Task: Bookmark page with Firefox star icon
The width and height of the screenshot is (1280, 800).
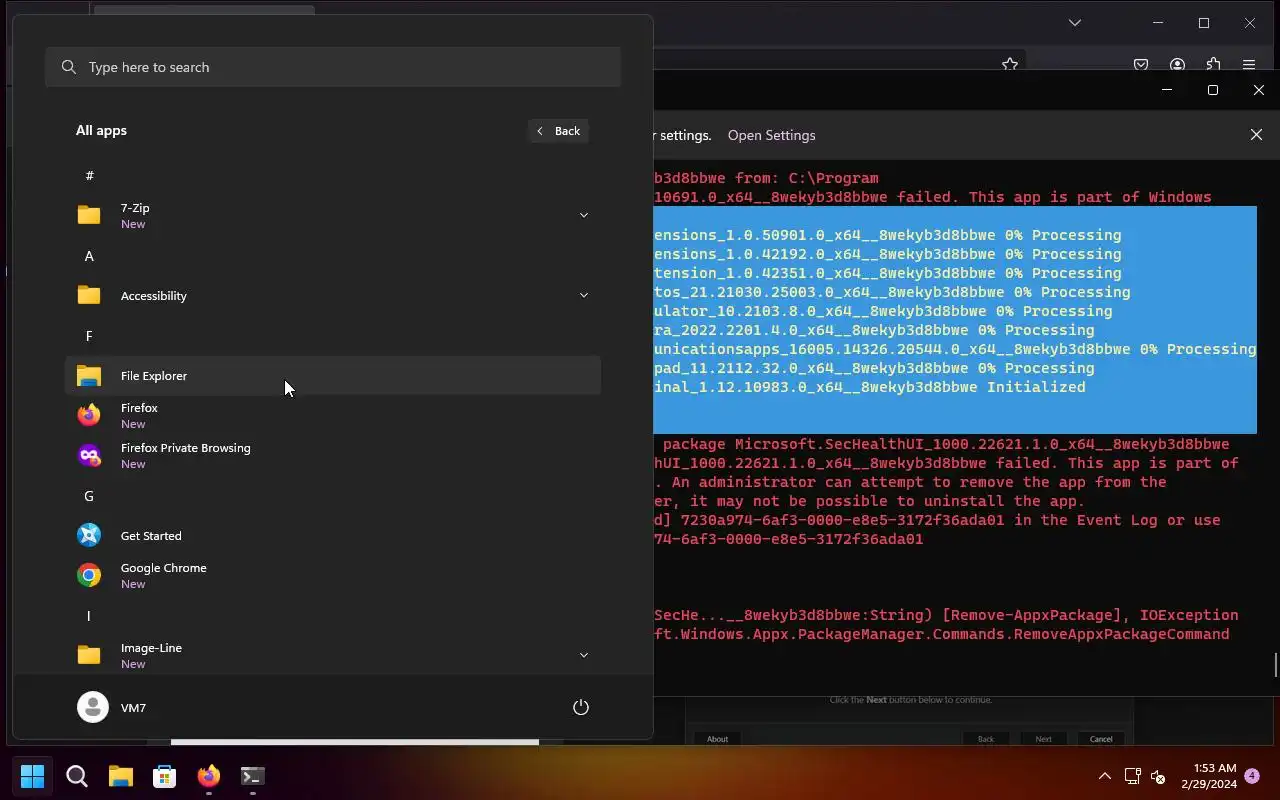Action: point(1010,64)
